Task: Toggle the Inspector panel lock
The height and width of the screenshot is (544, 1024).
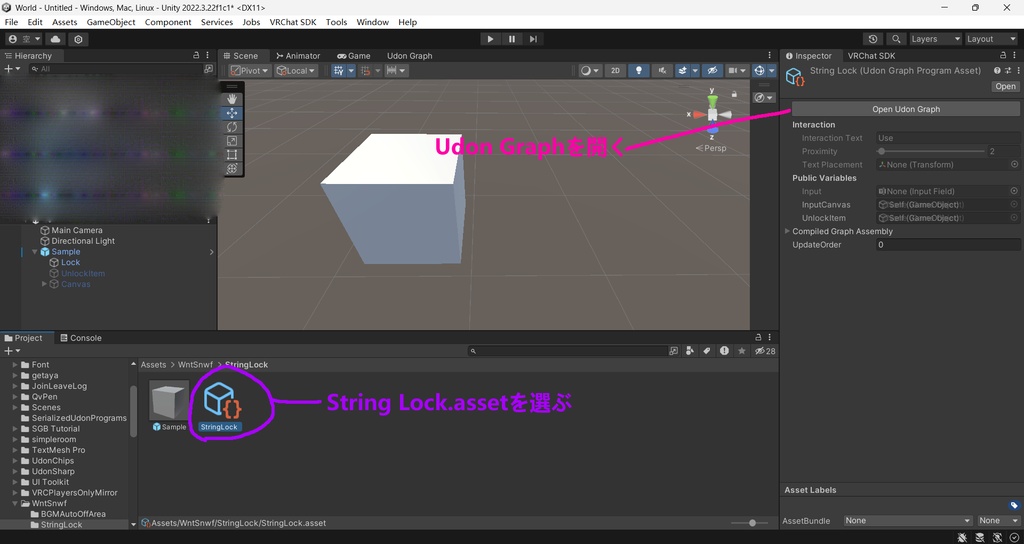Action: click(x=1003, y=56)
